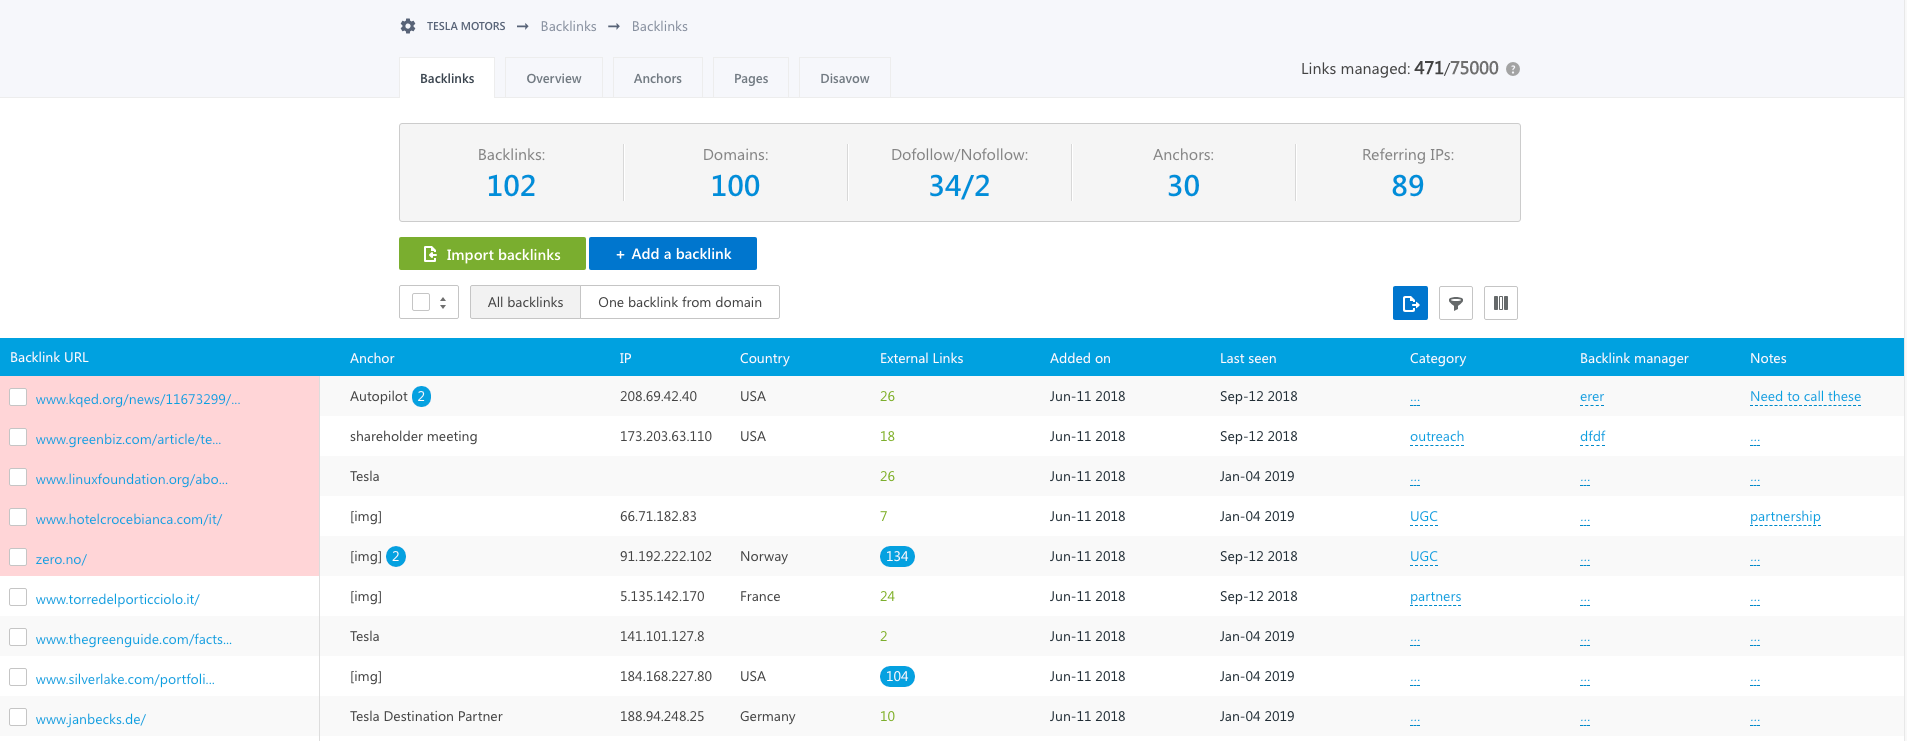Viewport: 1907px width, 741px height.
Task: Tick the checkbox for www.janbecks.de row
Action: pos(18,717)
